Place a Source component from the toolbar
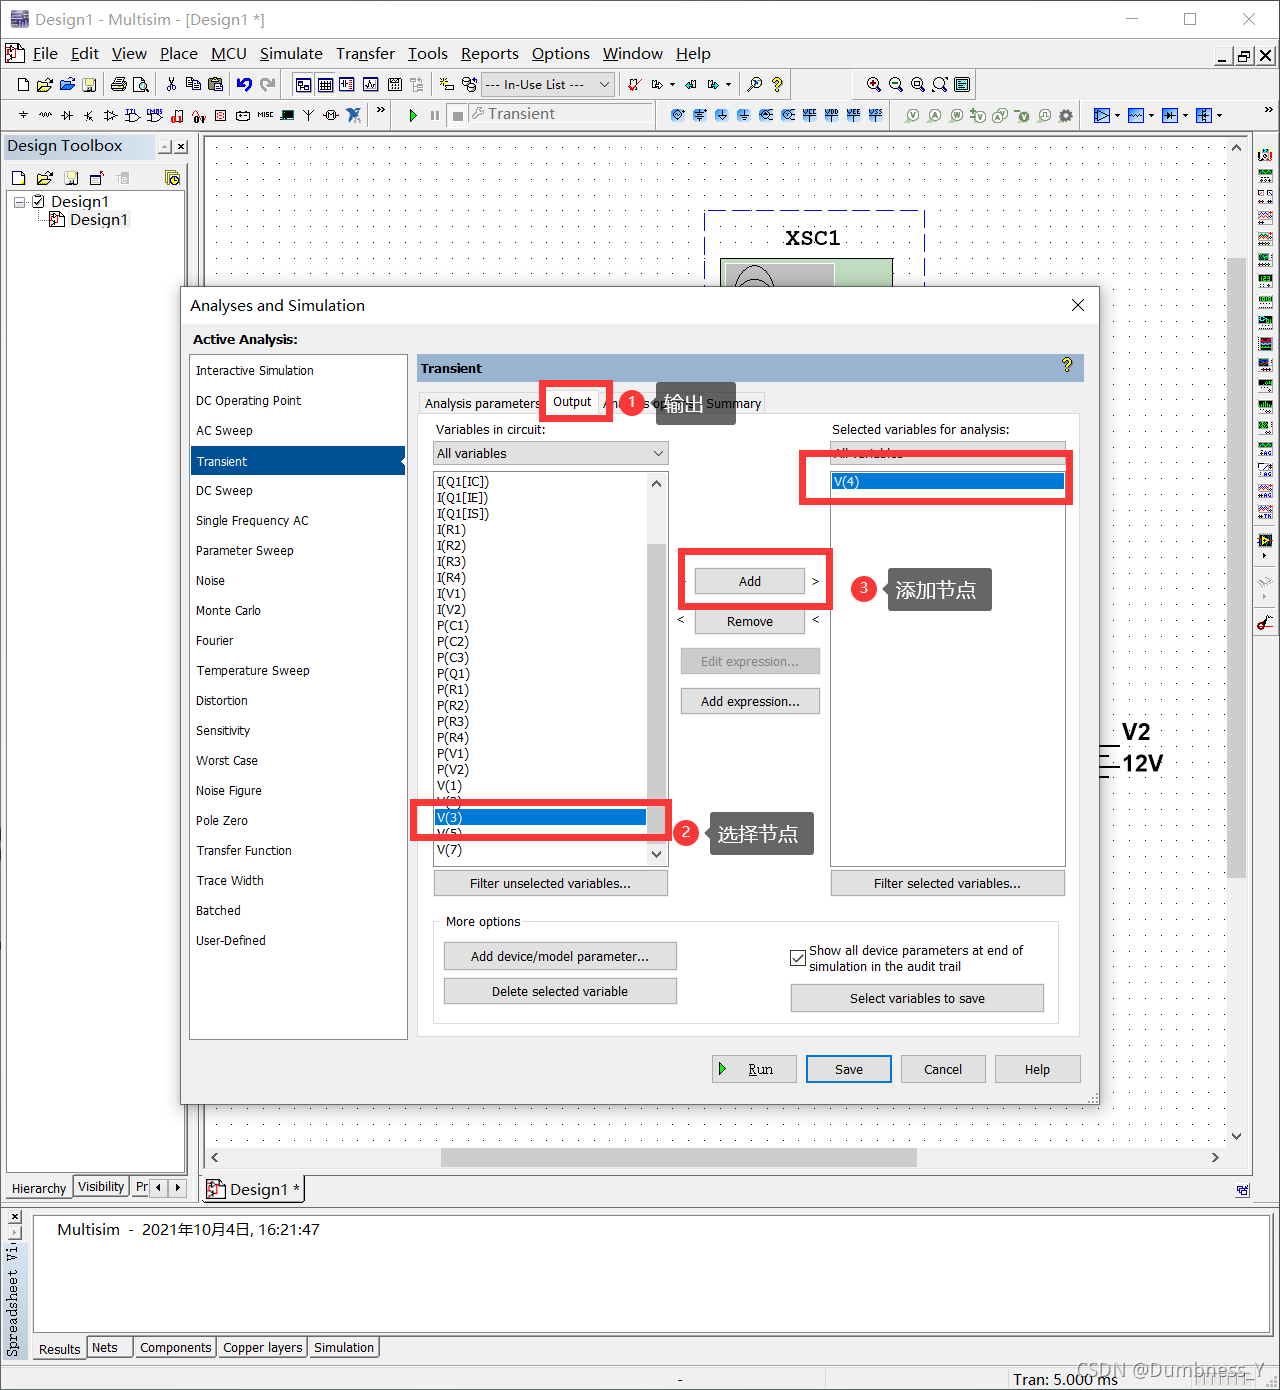The image size is (1280, 1390). pyautogui.click(x=23, y=115)
